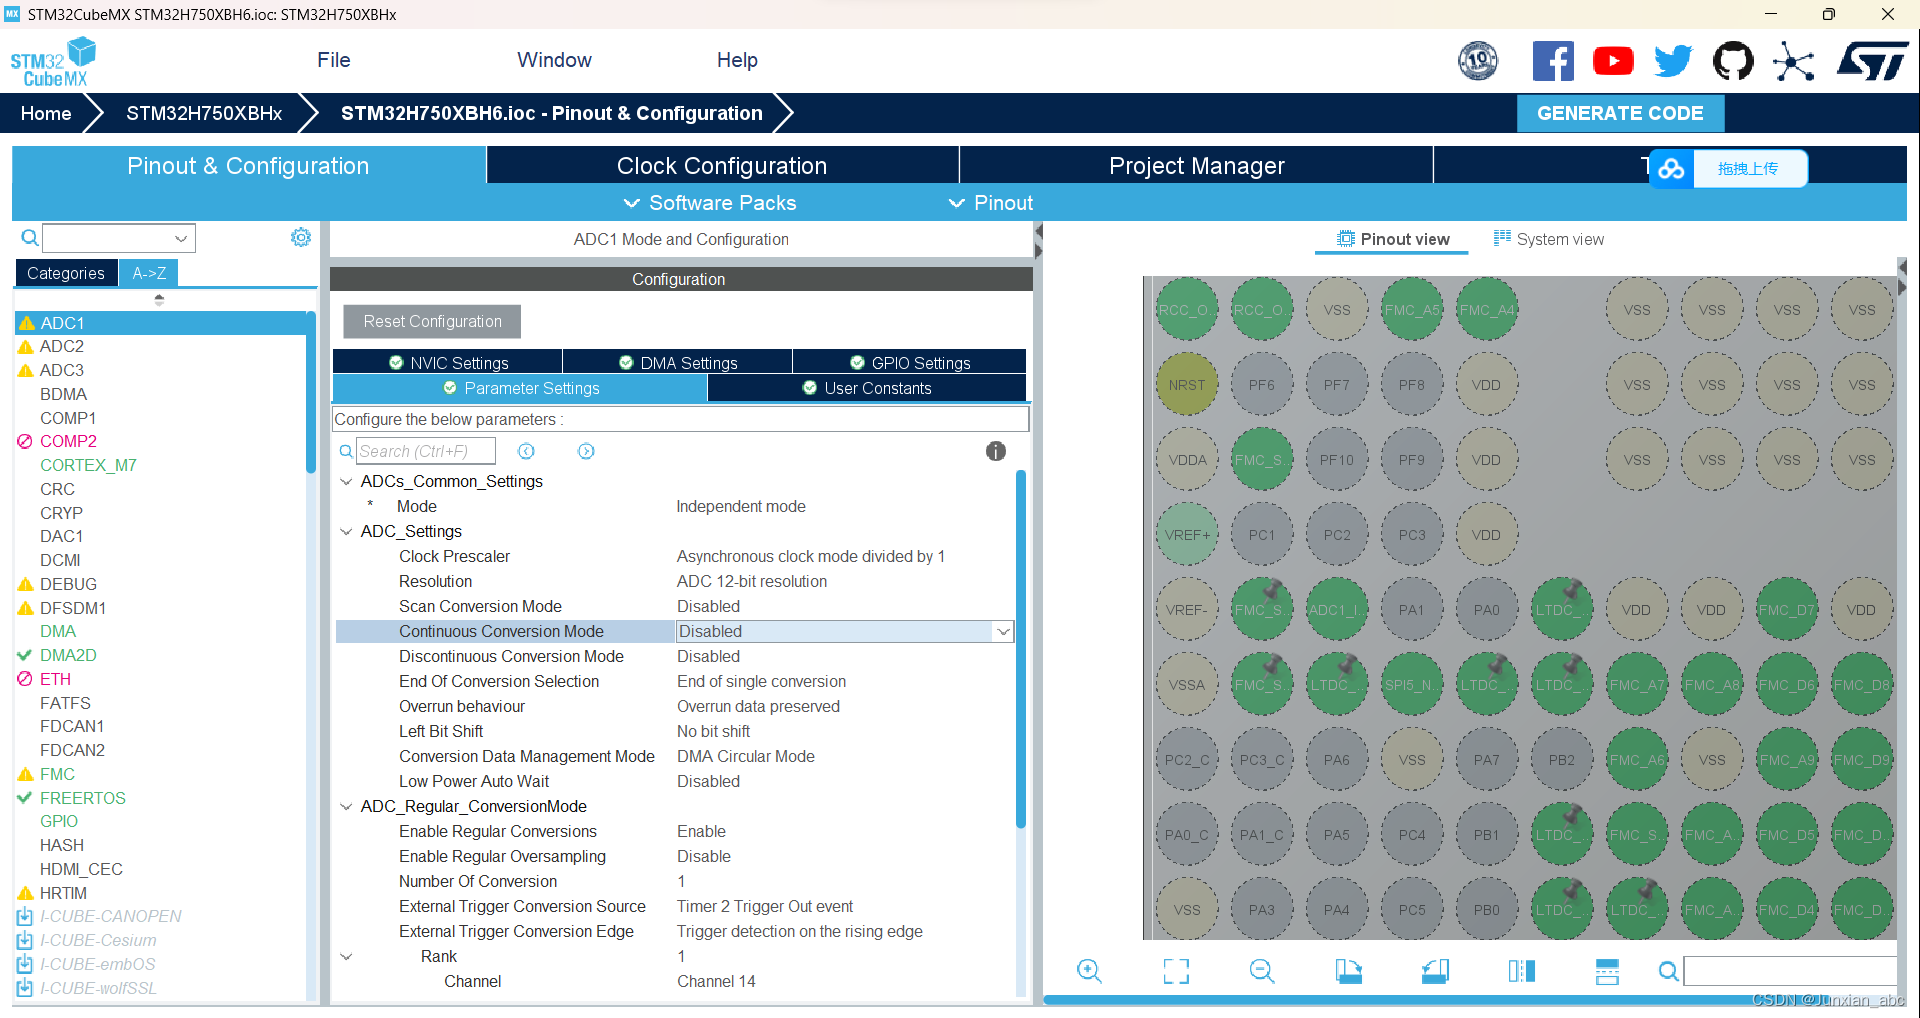Click the parameter list vertical scrollbar

tap(1021, 650)
